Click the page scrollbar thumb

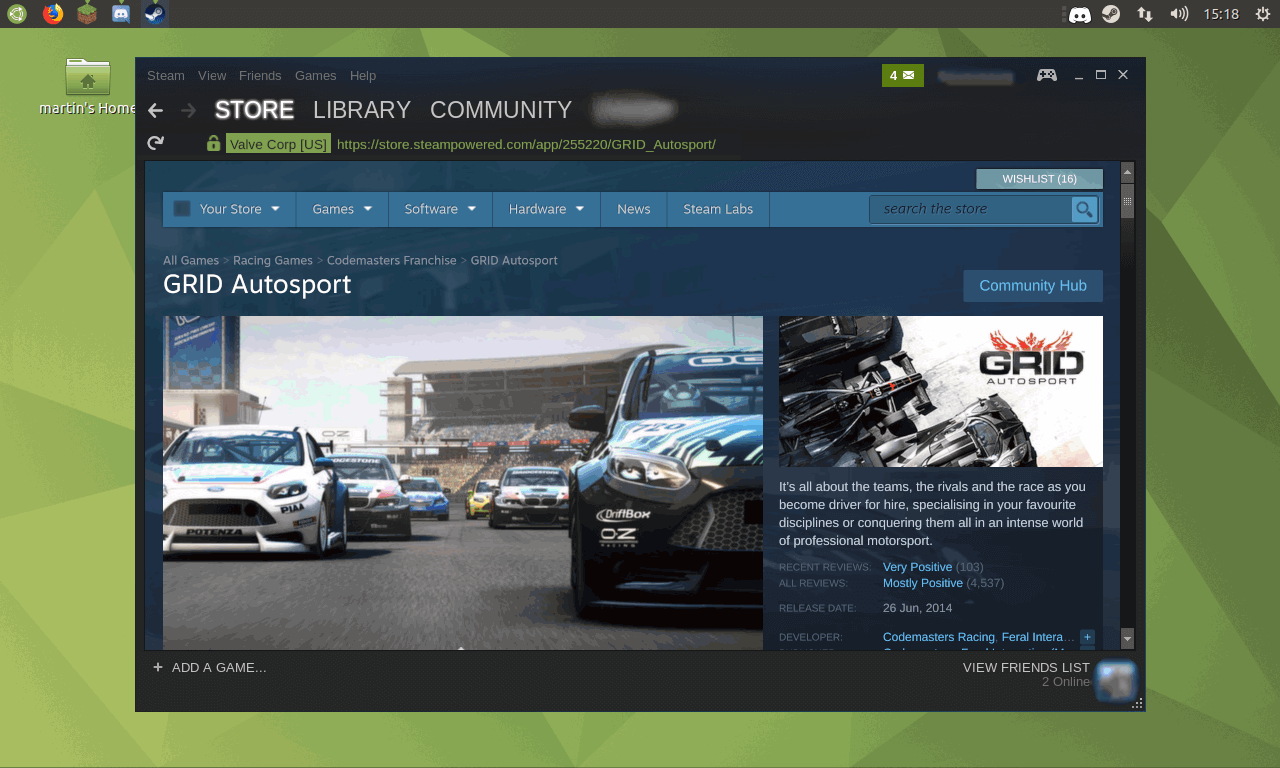(1128, 201)
